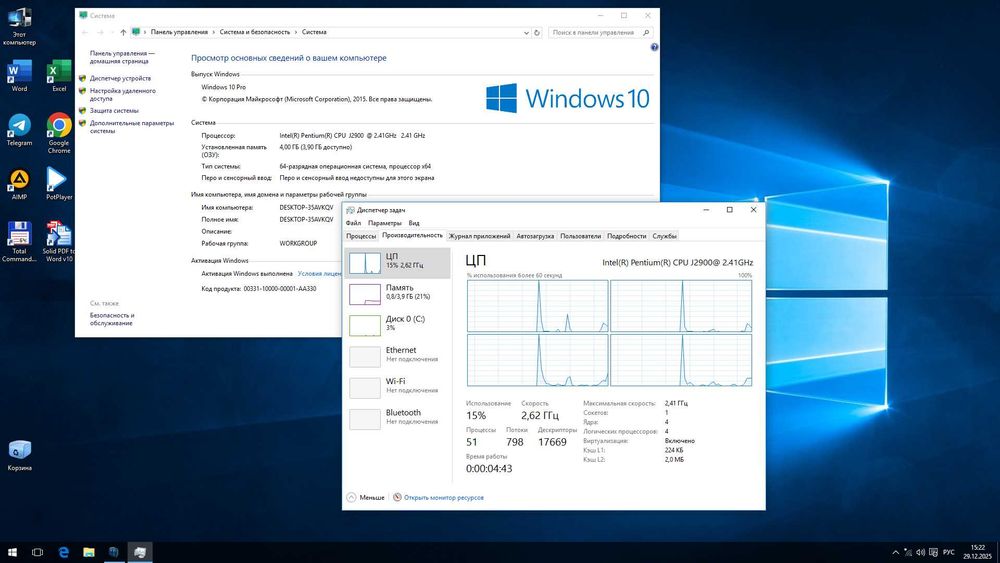Click the uptime value 0:00:04:43
Image resolution: width=1000 pixels, height=563 pixels.
pyautogui.click(x=489, y=469)
